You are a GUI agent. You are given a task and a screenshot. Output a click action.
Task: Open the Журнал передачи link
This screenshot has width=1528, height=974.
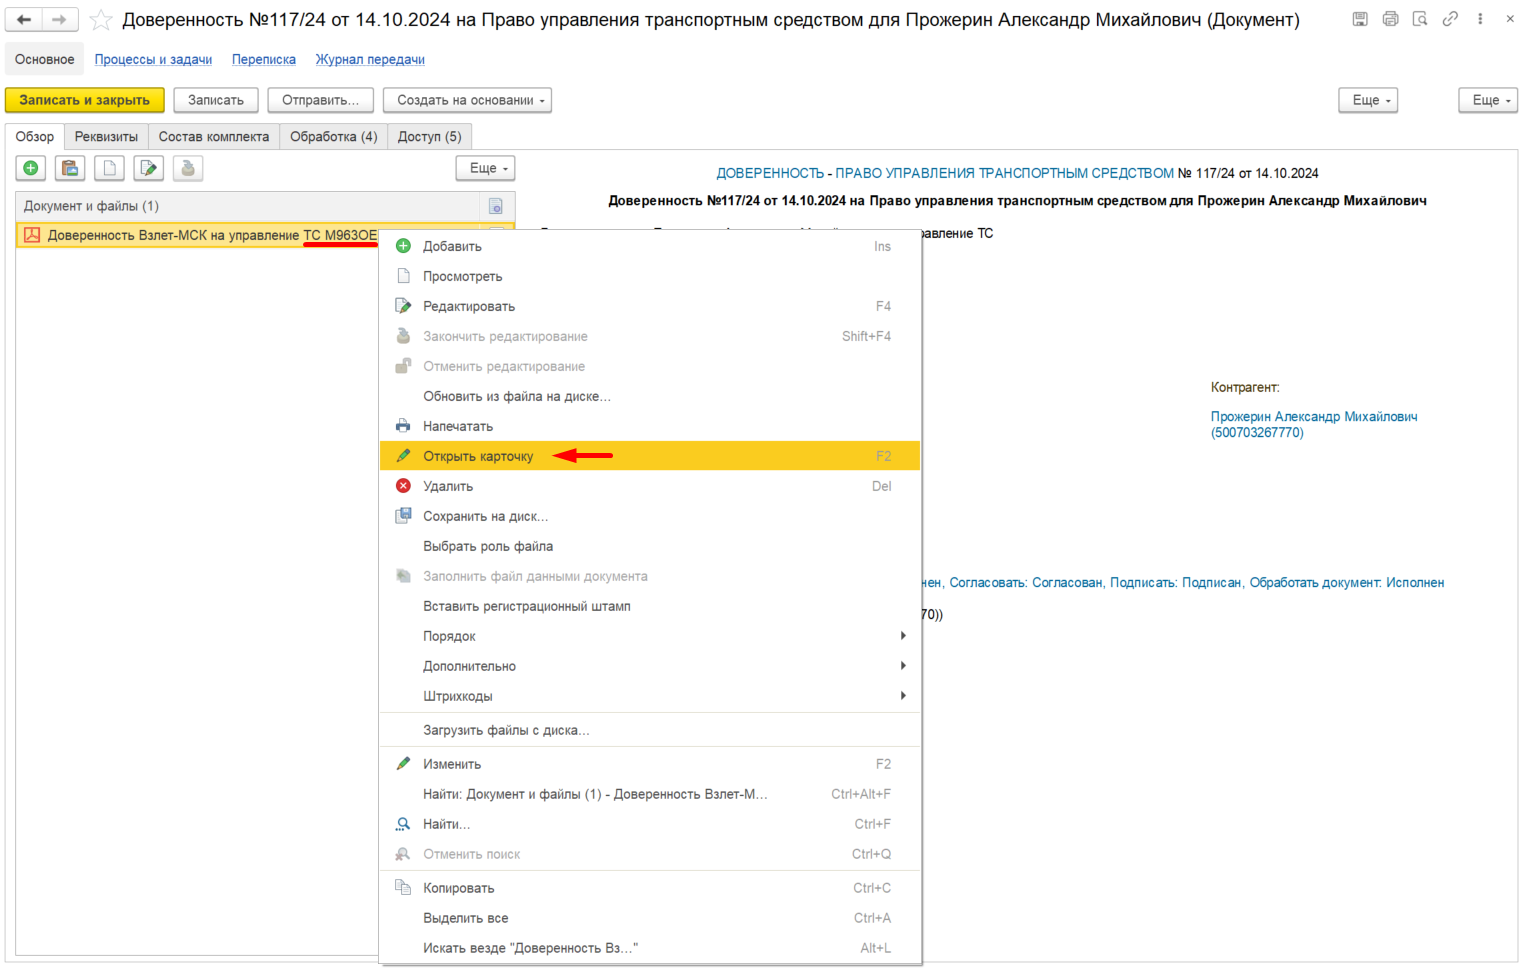point(370,60)
